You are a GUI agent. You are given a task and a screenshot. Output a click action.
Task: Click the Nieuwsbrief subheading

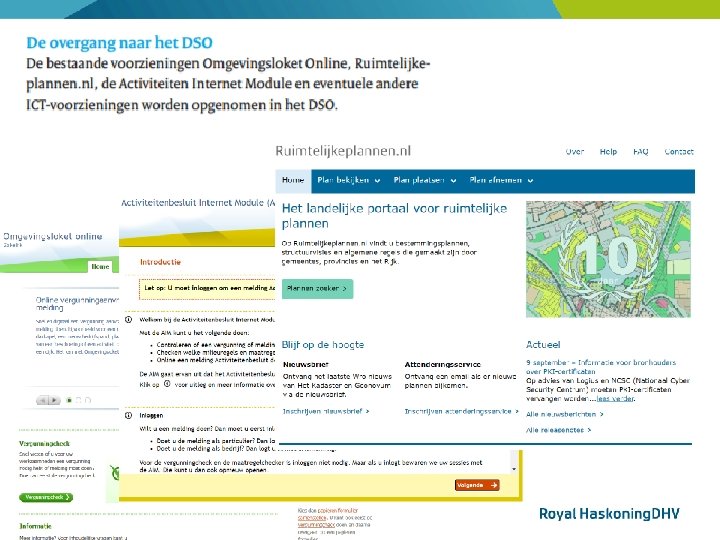click(x=306, y=365)
